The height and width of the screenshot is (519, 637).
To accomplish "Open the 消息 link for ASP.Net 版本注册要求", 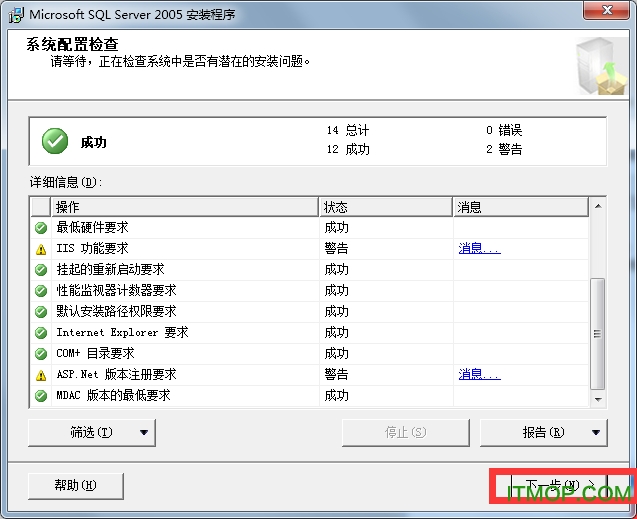I will coord(479,375).
